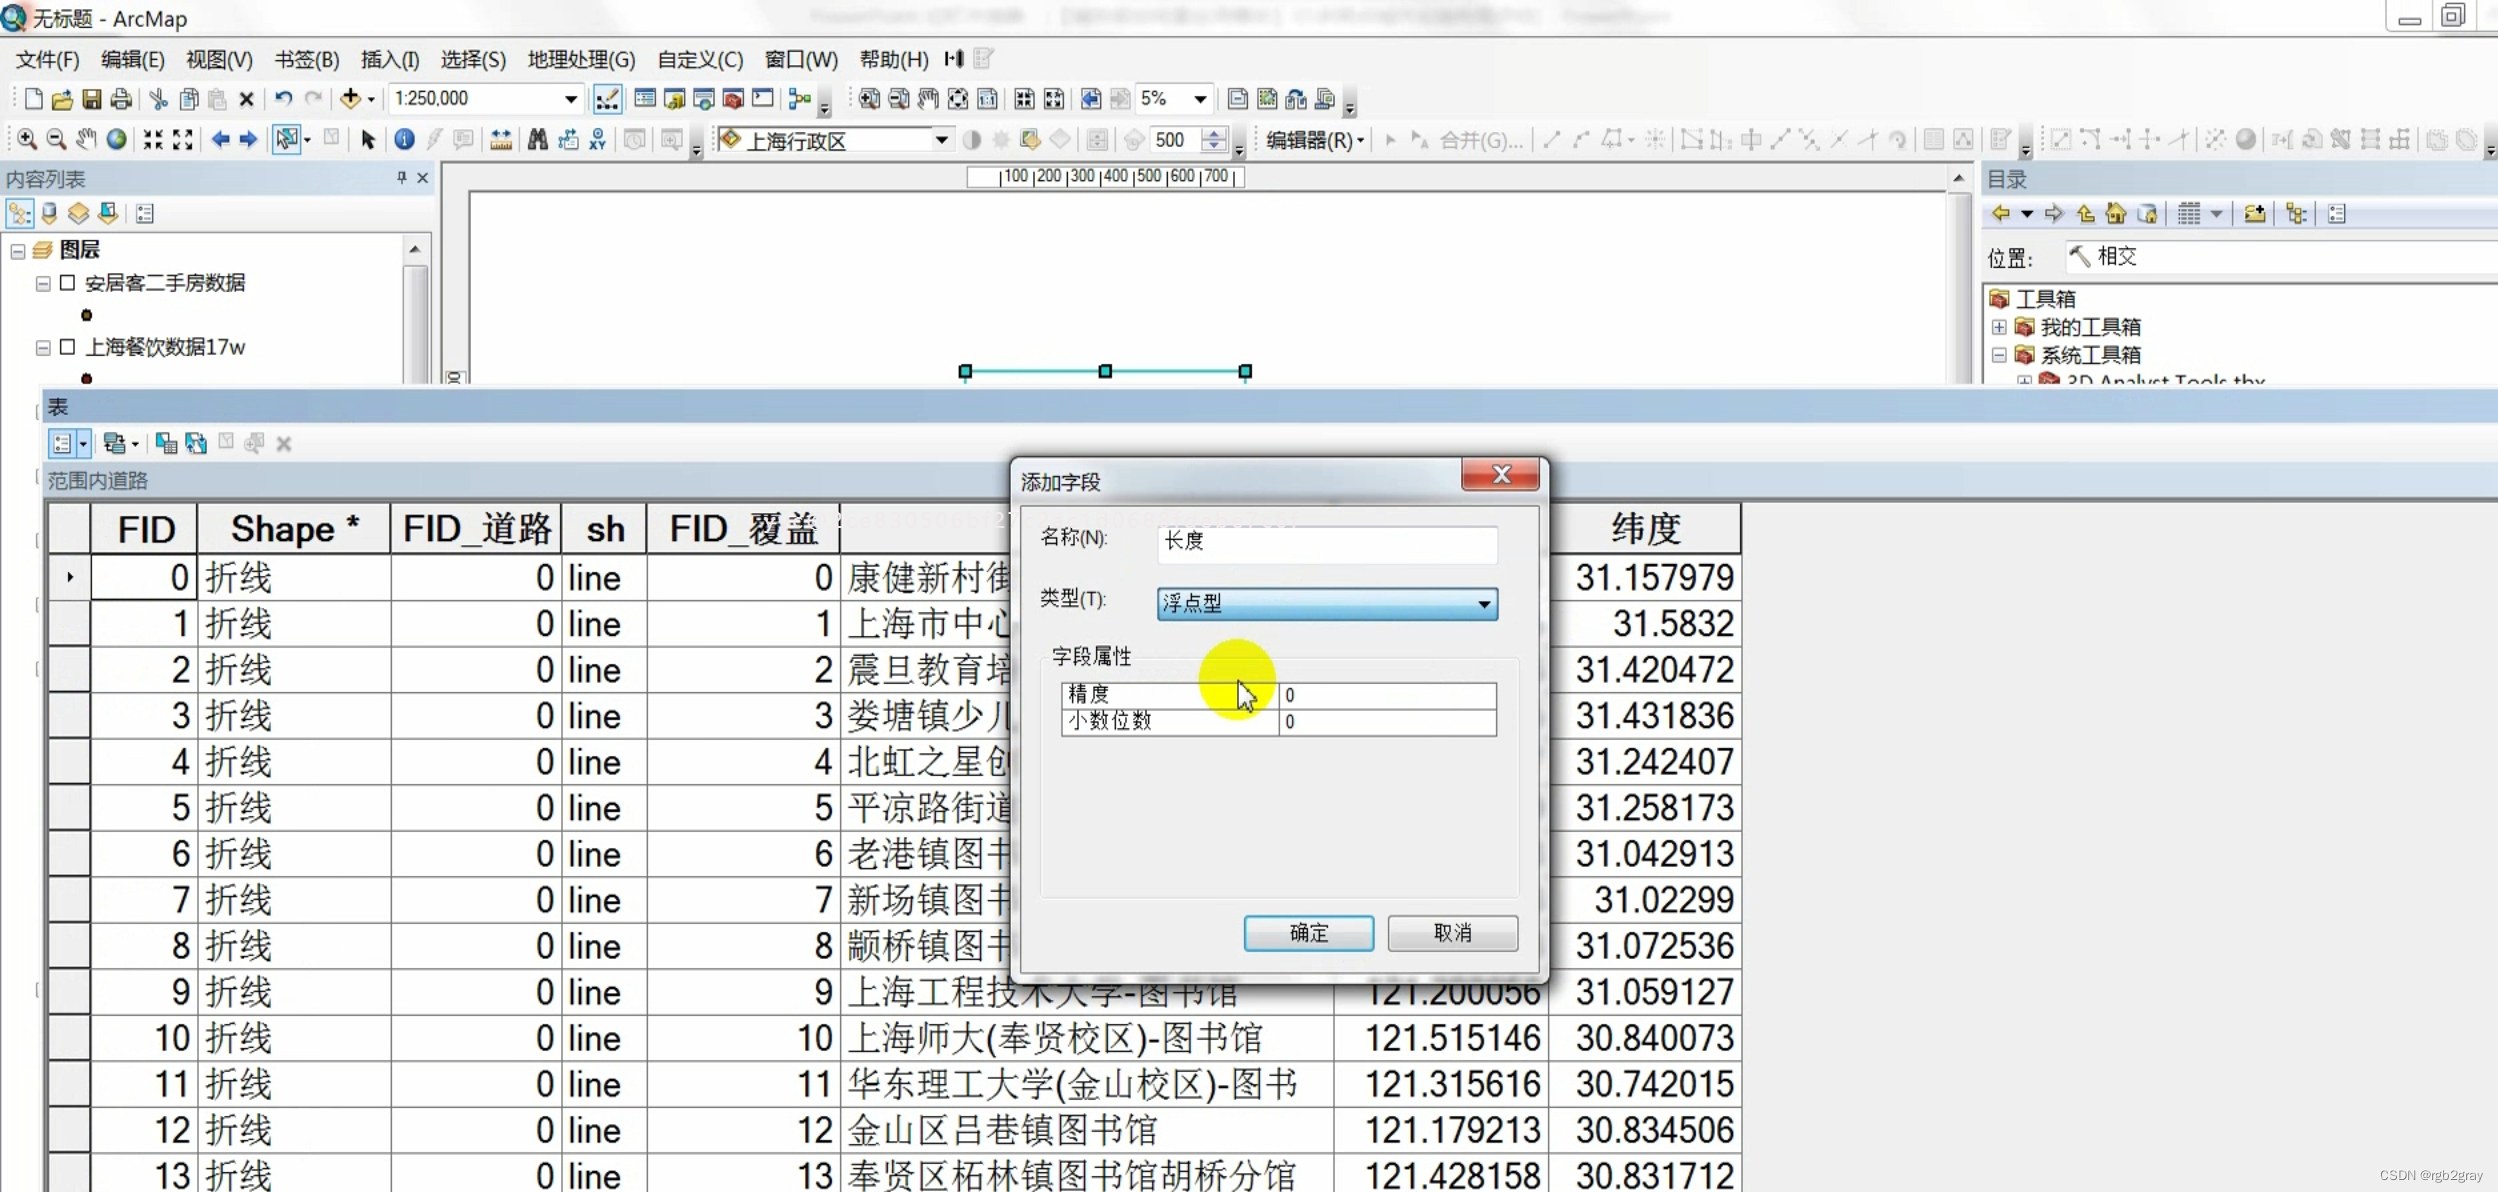Click cell 金山区吕巷镇图书馆

coord(1088,1130)
